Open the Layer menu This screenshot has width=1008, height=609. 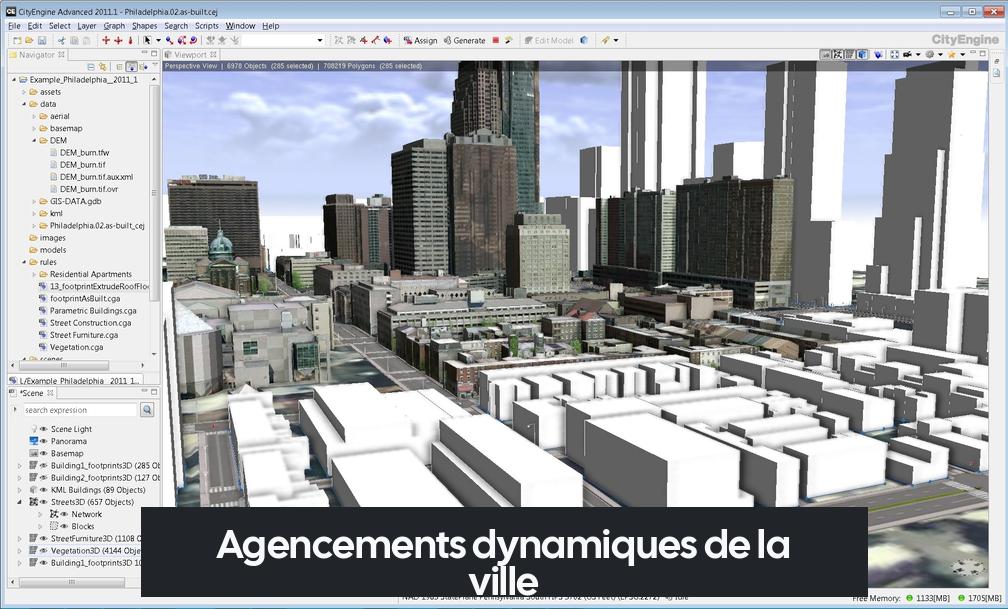point(87,26)
